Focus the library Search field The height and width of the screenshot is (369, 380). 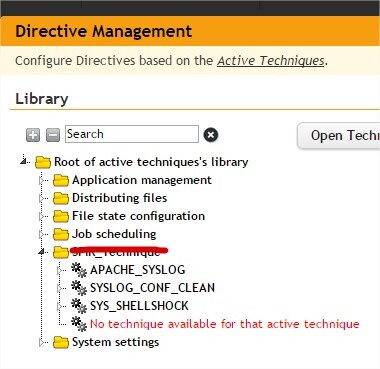pos(132,134)
